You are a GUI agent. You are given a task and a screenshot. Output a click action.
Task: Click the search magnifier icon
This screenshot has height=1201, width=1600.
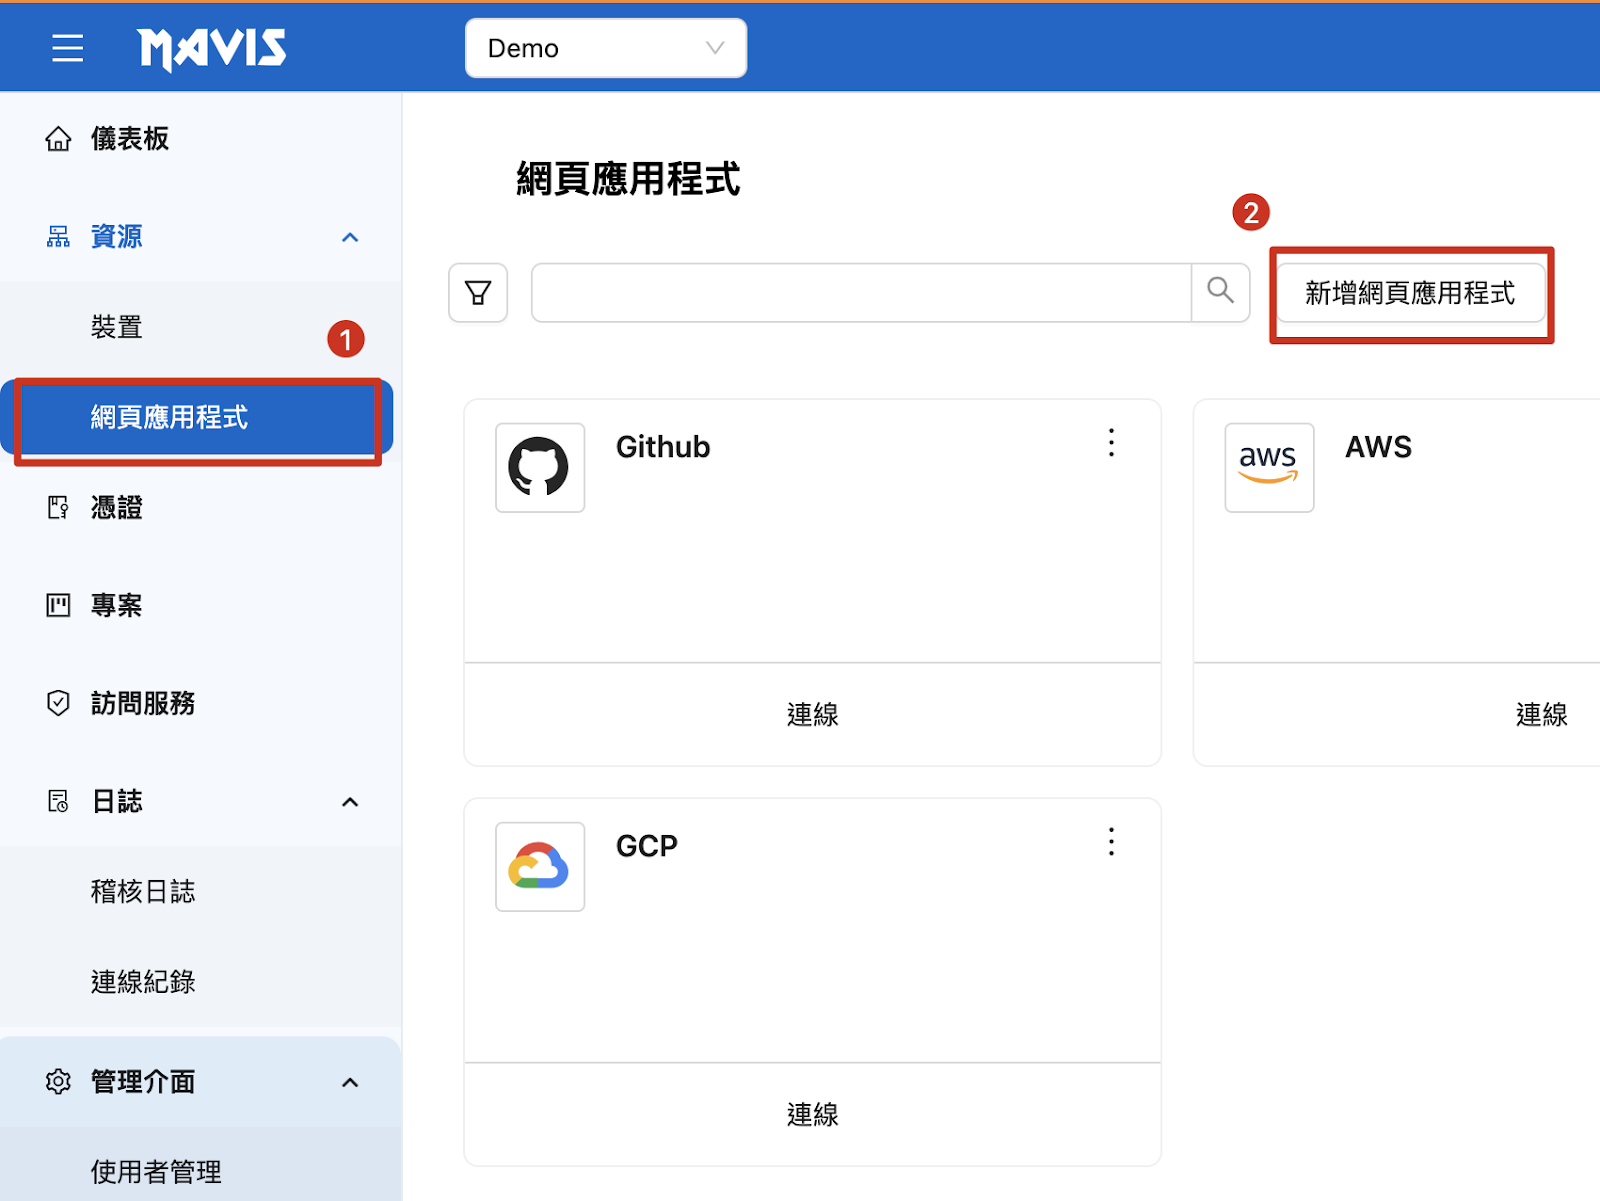click(1220, 292)
